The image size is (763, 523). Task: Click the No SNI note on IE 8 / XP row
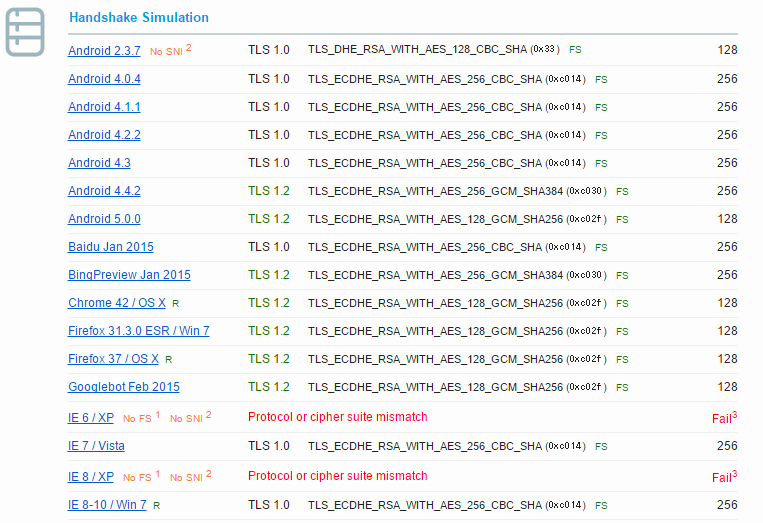click(x=190, y=477)
